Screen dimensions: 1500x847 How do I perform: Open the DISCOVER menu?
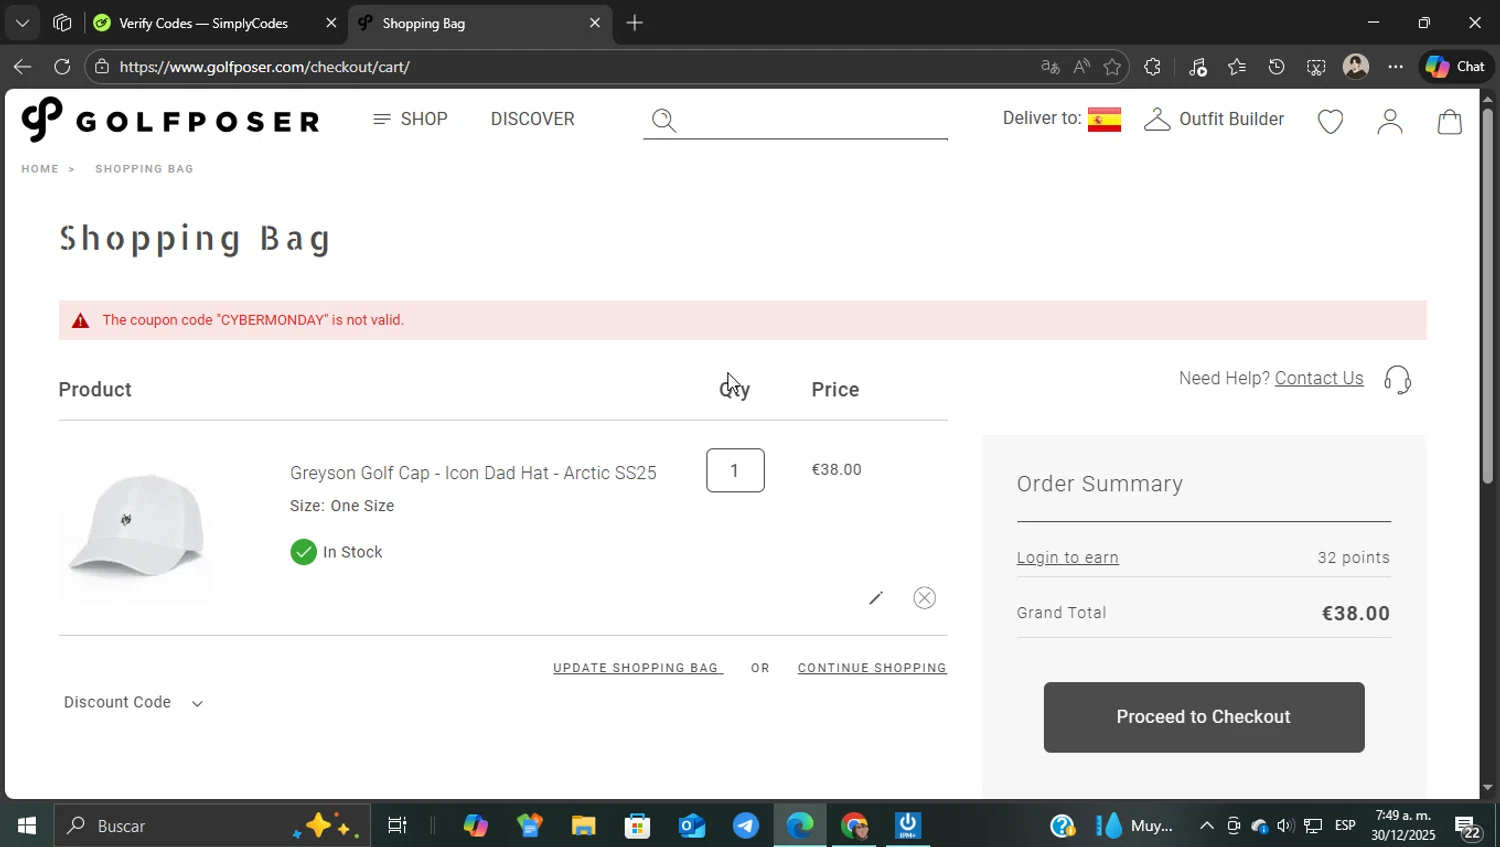tap(532, 119)
